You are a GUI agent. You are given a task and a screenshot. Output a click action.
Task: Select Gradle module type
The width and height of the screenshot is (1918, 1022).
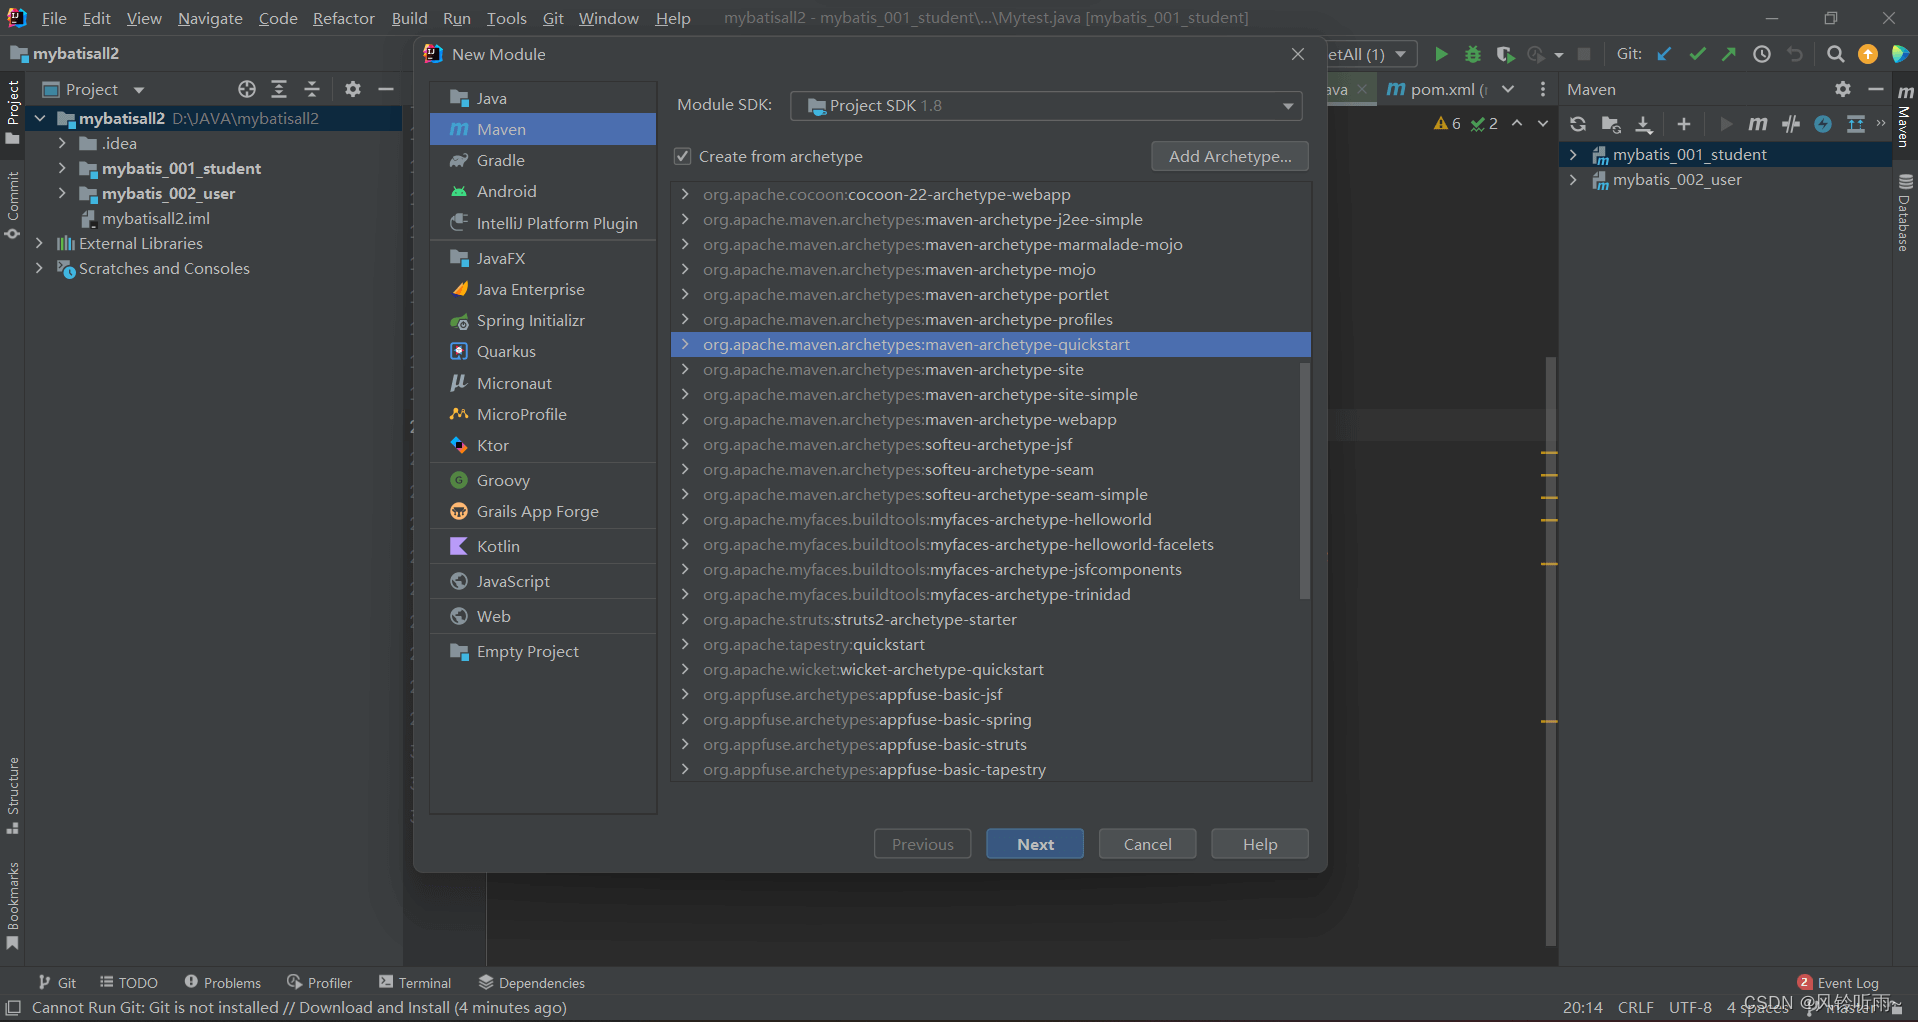click(543, 160)
